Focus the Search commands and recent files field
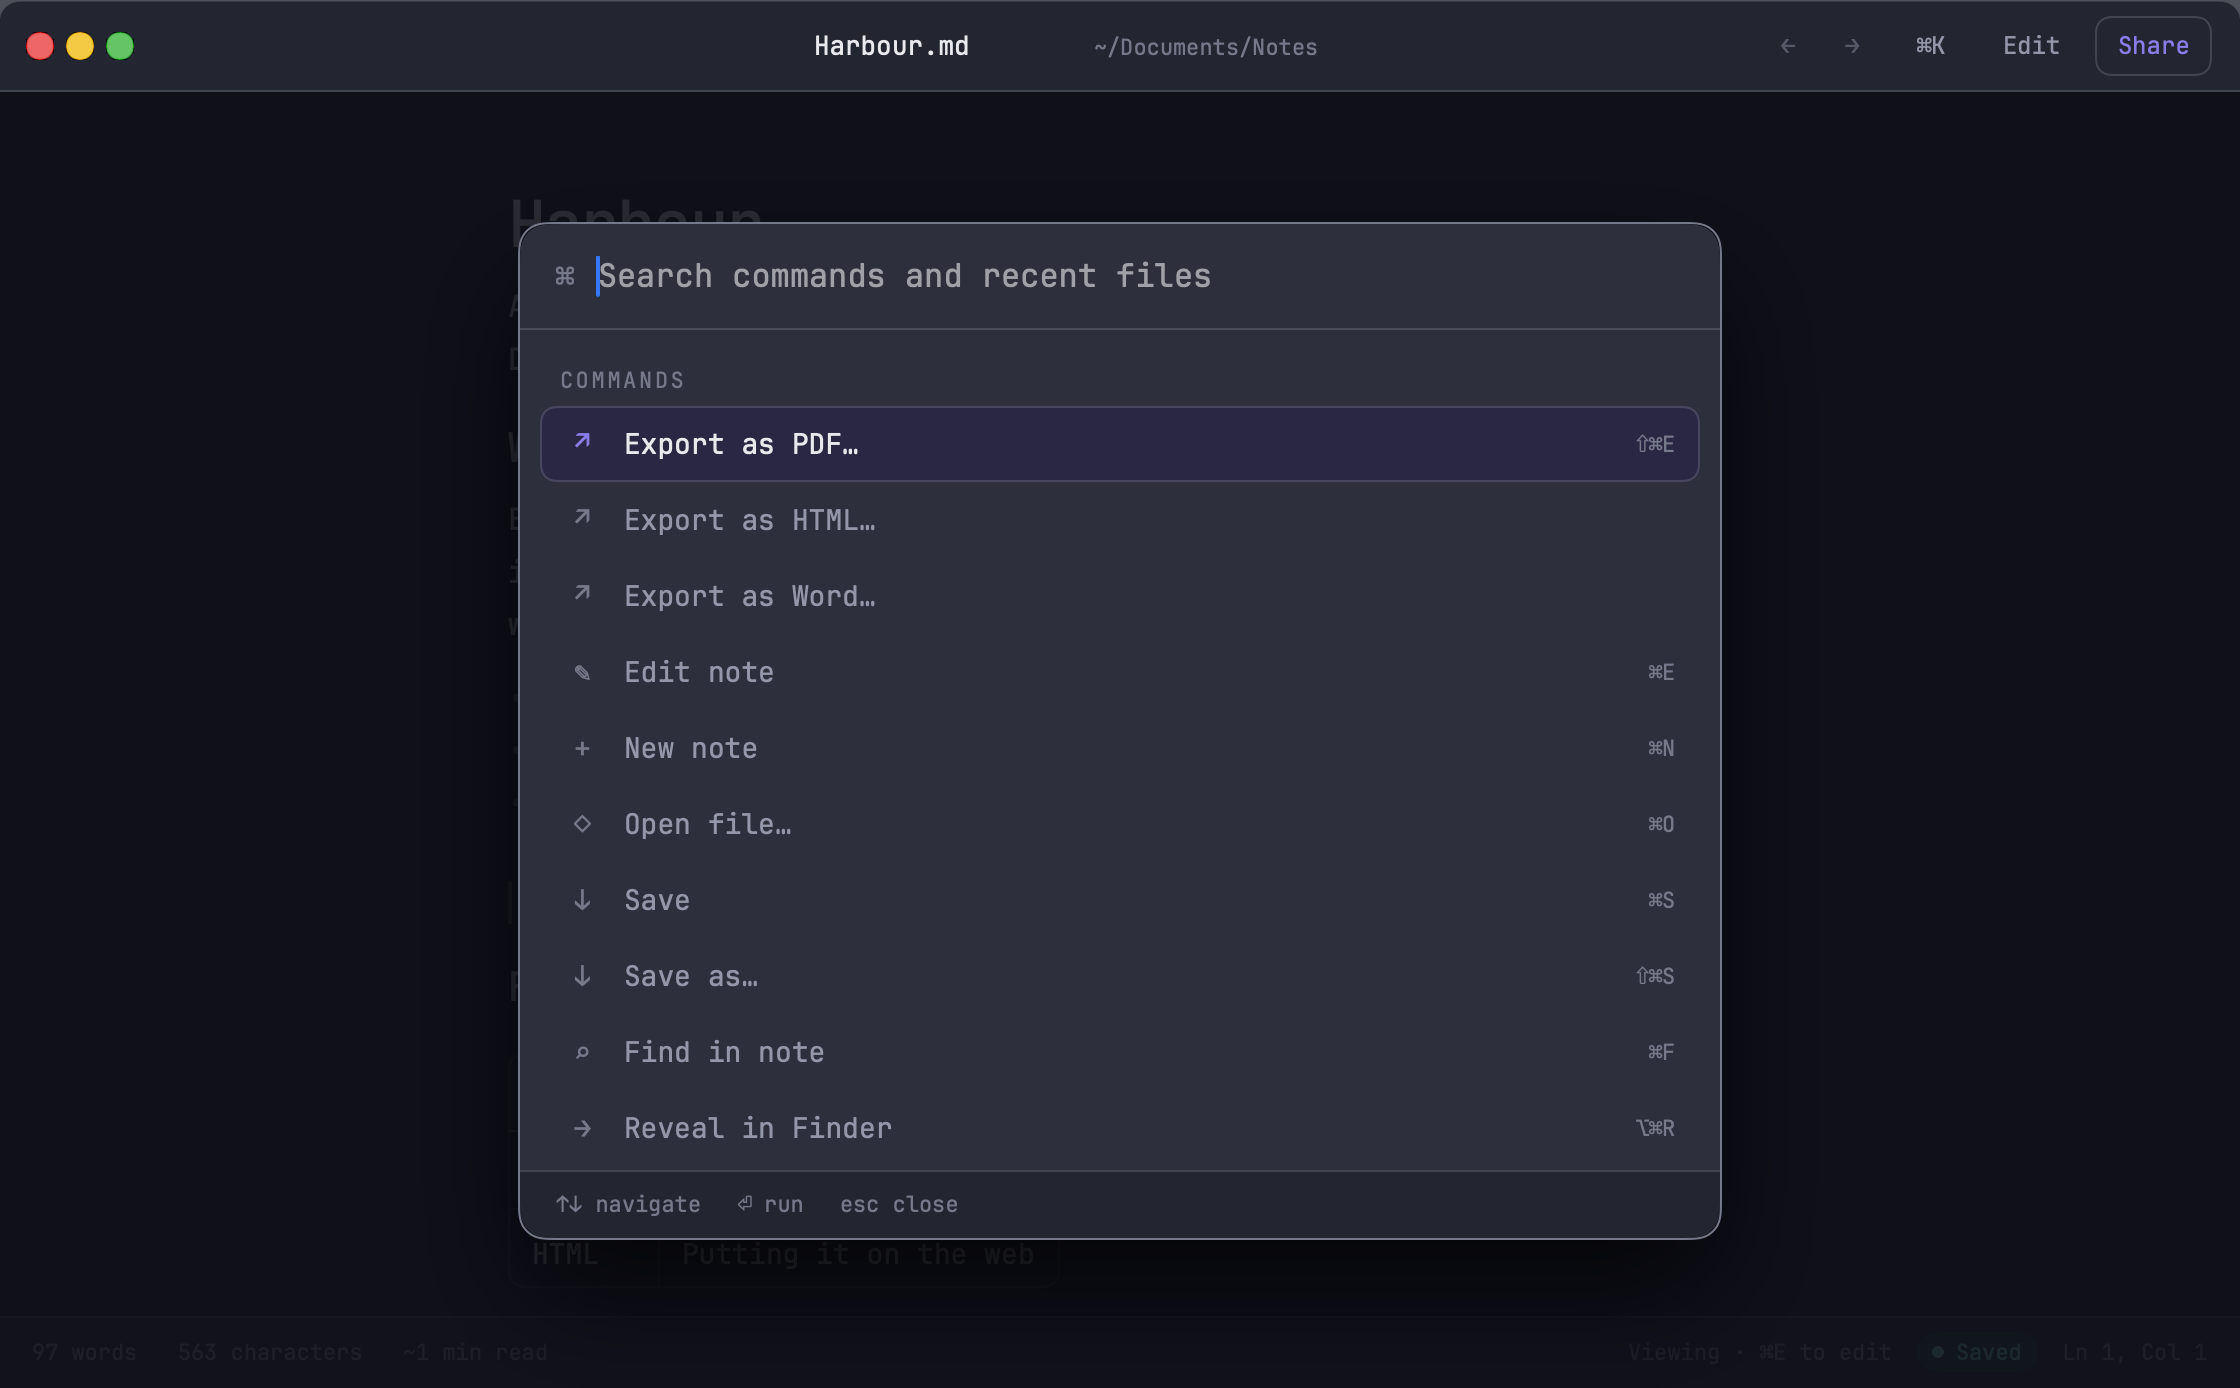This screenshot has width=2240, height=1388. (1140, 276)
